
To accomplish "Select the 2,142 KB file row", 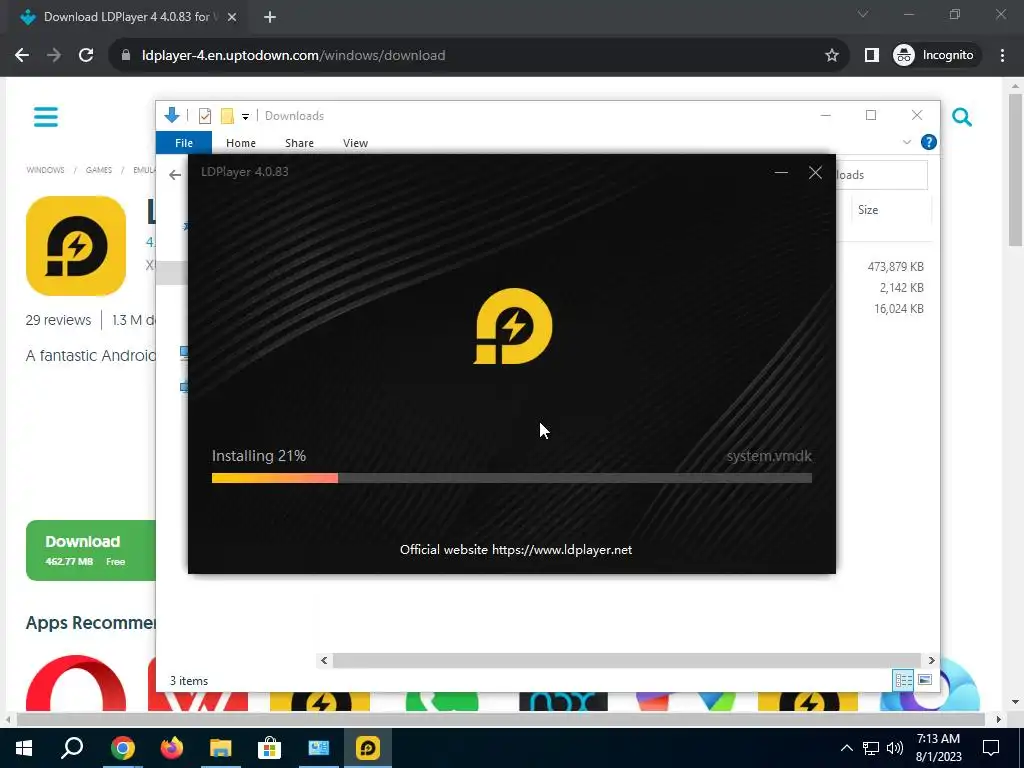I will point(901,287).
